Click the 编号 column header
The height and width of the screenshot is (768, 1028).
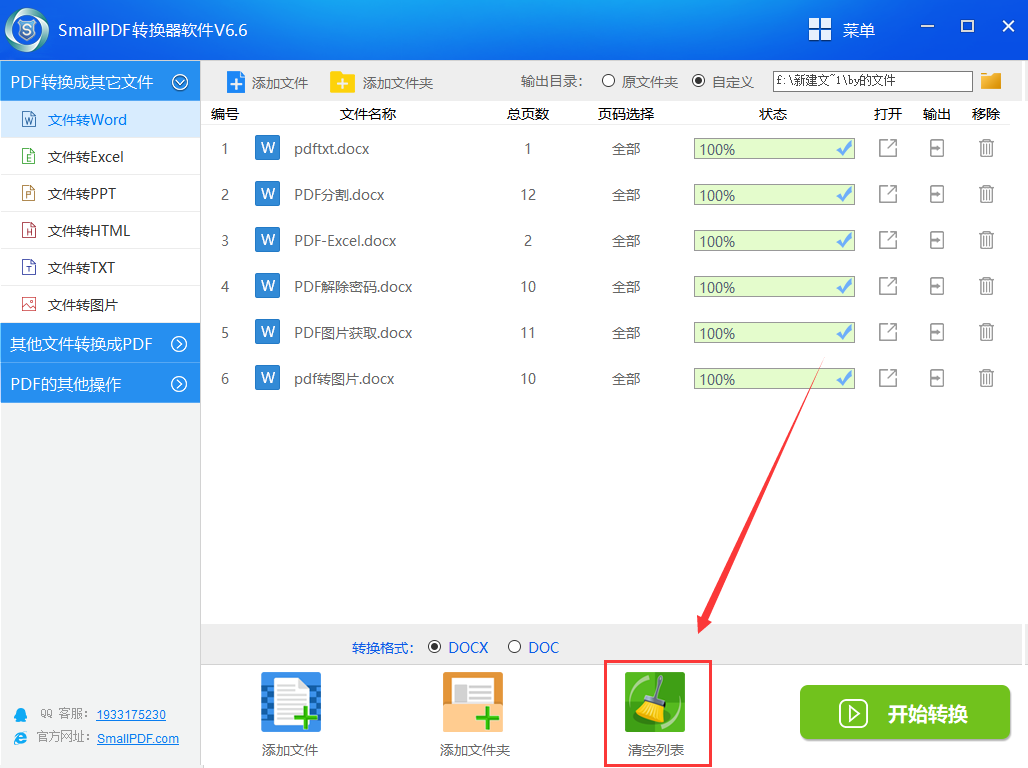coord(225,114)
